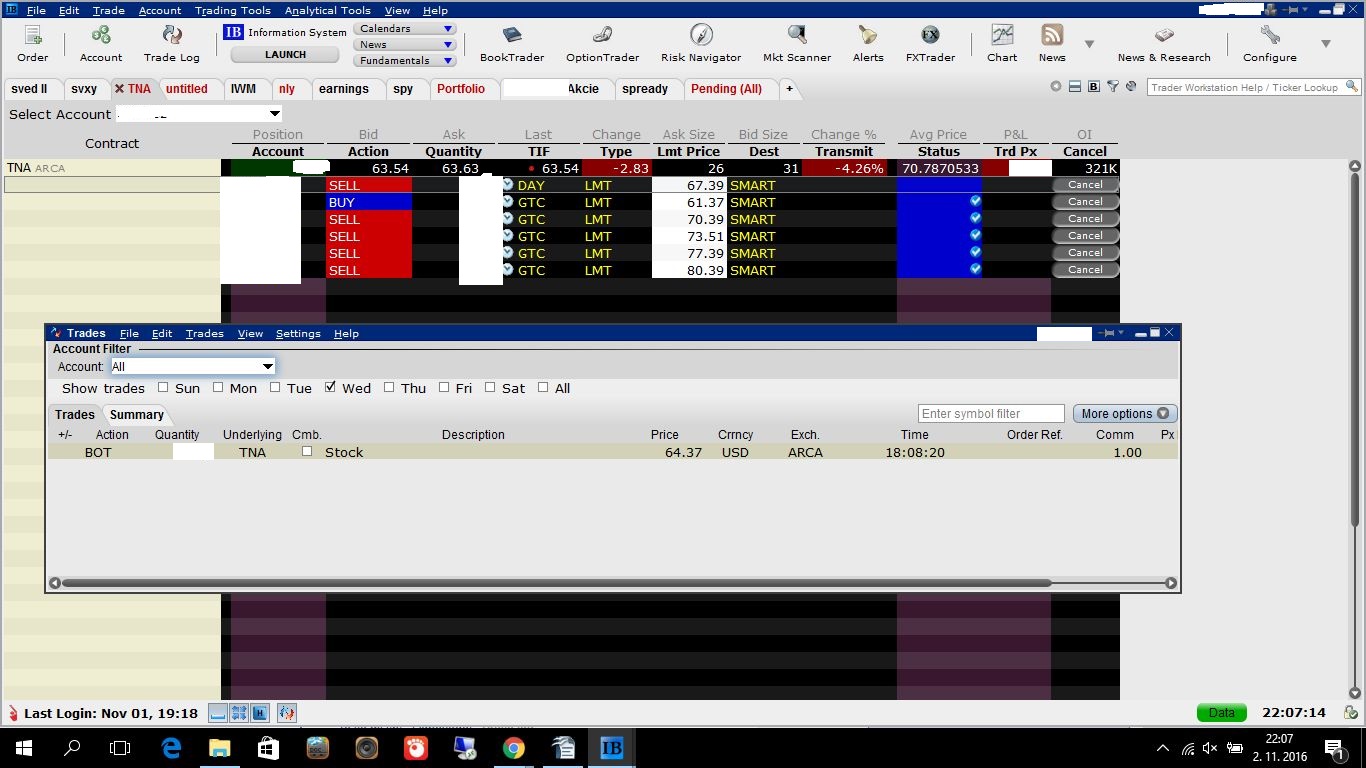Launch OptionTrader from the toolbar
This screenshot has width=1366, height=768.
tap(602, 43)
